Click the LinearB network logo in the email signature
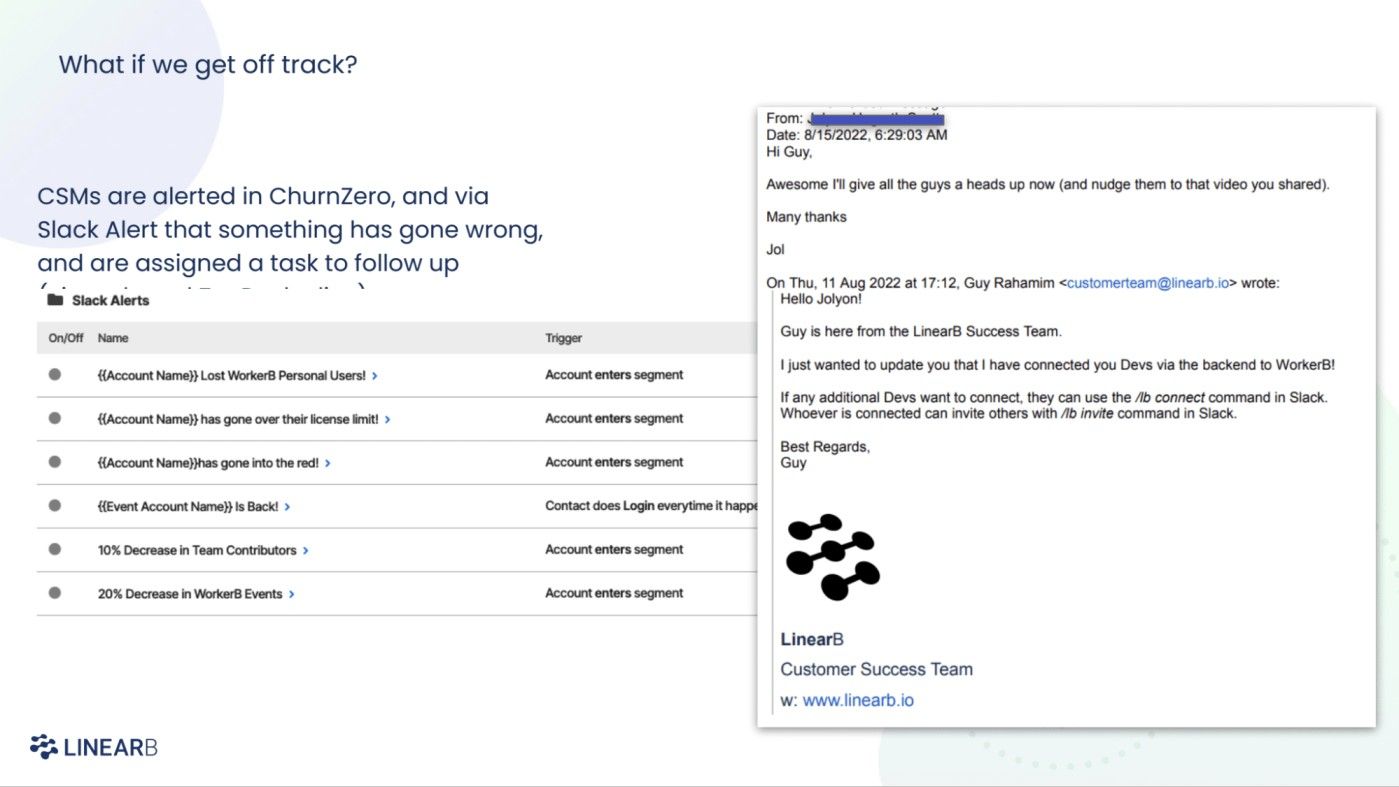1399x787 pixels. pos(833,558)
